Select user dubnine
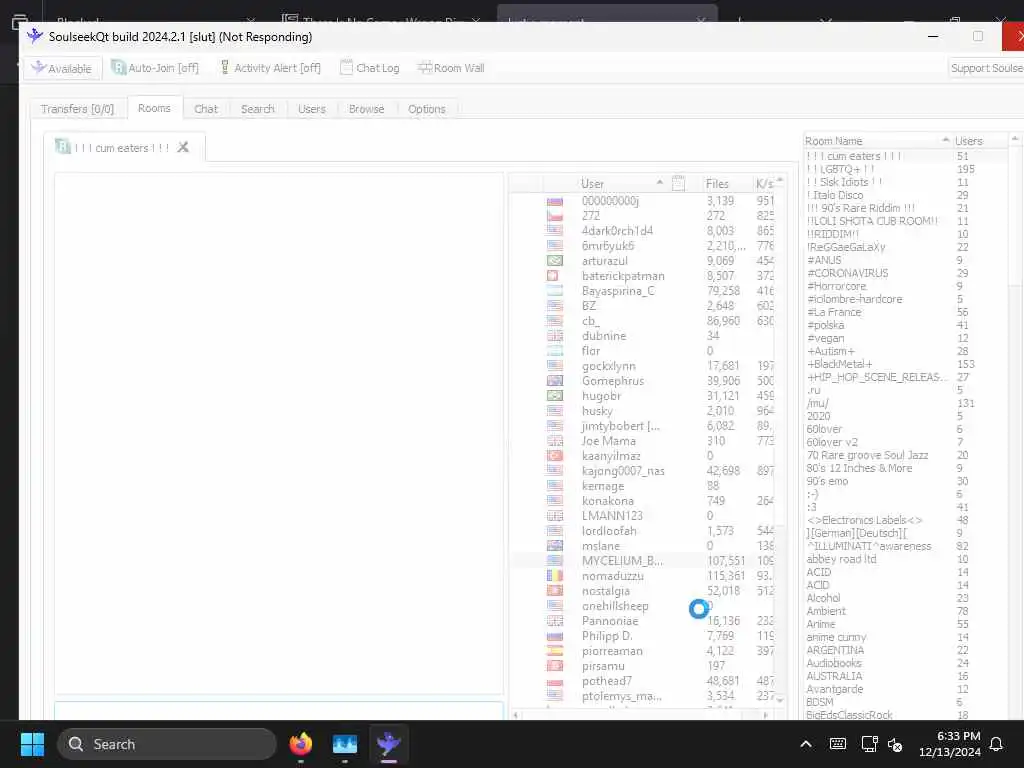This screenshot has width=1024, height=768. [x=604, y=336]
